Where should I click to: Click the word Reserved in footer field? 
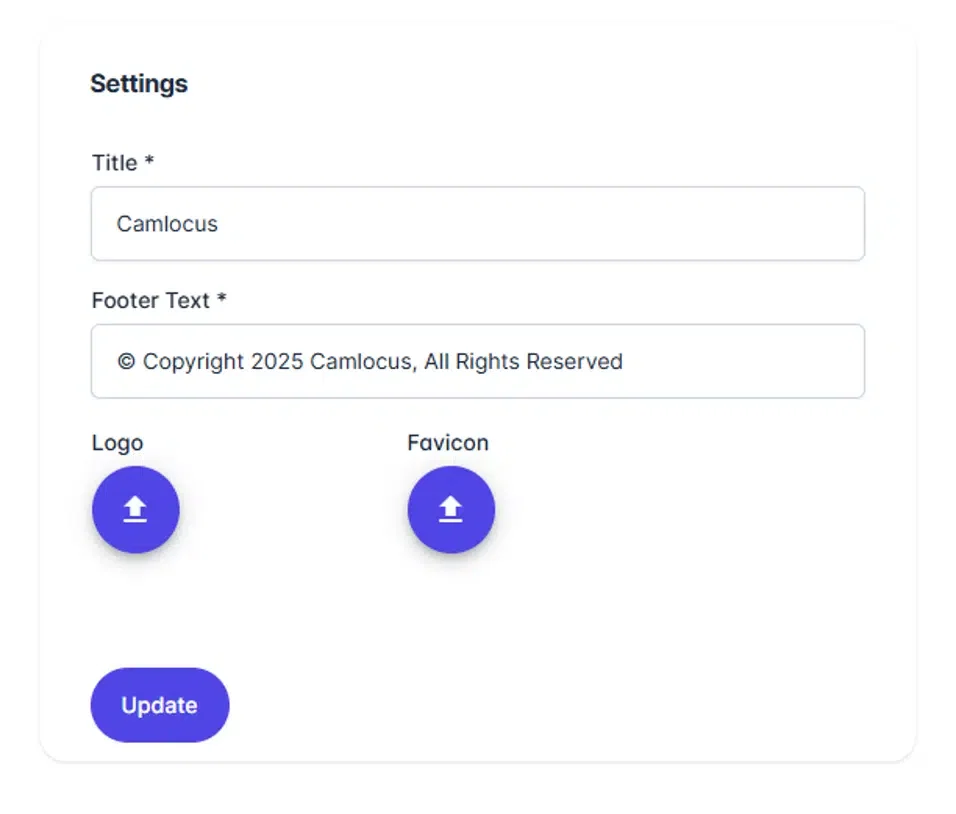(574, 362)
